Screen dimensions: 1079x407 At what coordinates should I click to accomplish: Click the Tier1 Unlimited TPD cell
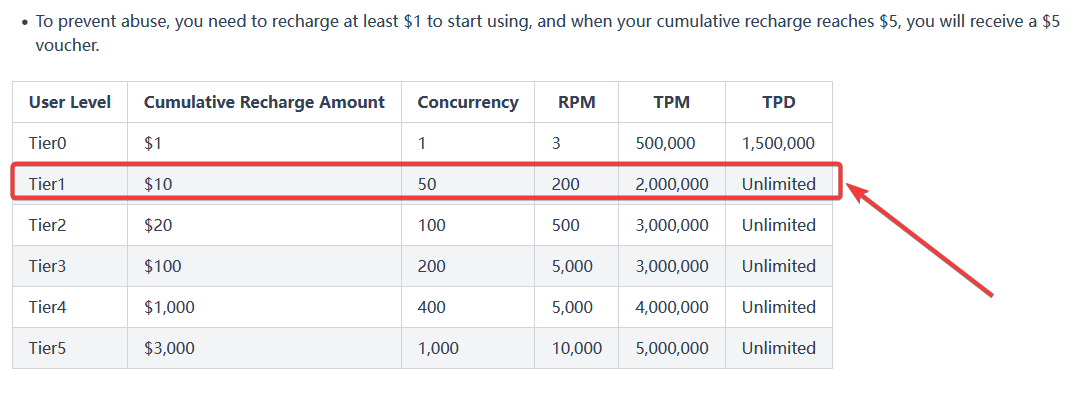pyautogui.click(x=779, y=184)
